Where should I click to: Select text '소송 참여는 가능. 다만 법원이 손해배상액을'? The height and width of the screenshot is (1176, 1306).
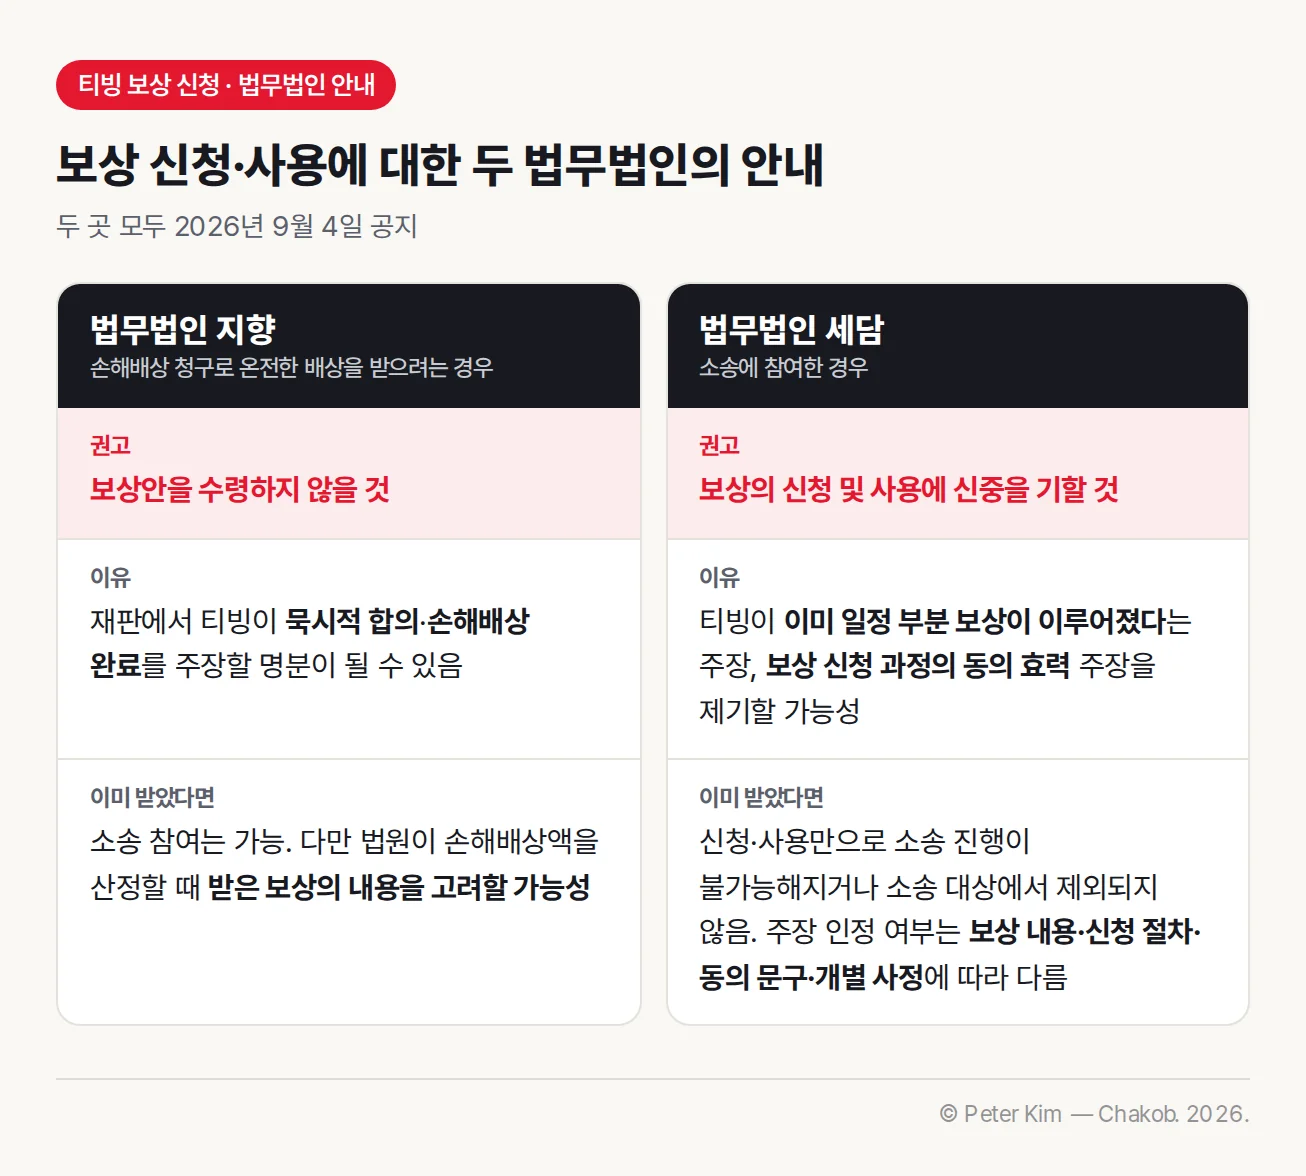click(344, 842)
